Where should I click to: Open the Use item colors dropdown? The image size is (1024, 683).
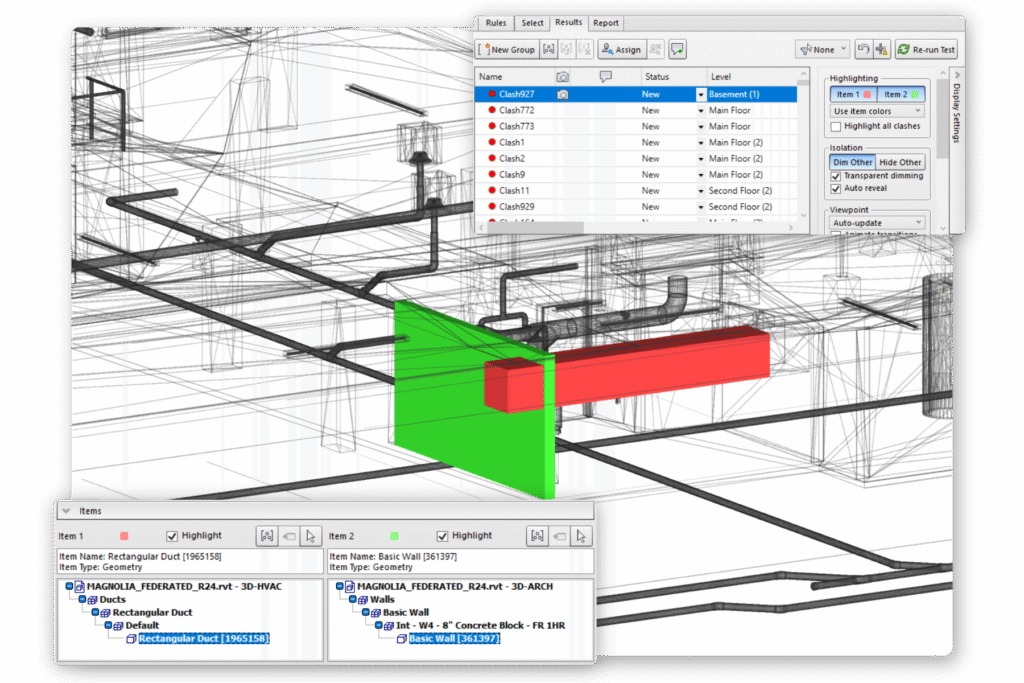tap(877, 112)
